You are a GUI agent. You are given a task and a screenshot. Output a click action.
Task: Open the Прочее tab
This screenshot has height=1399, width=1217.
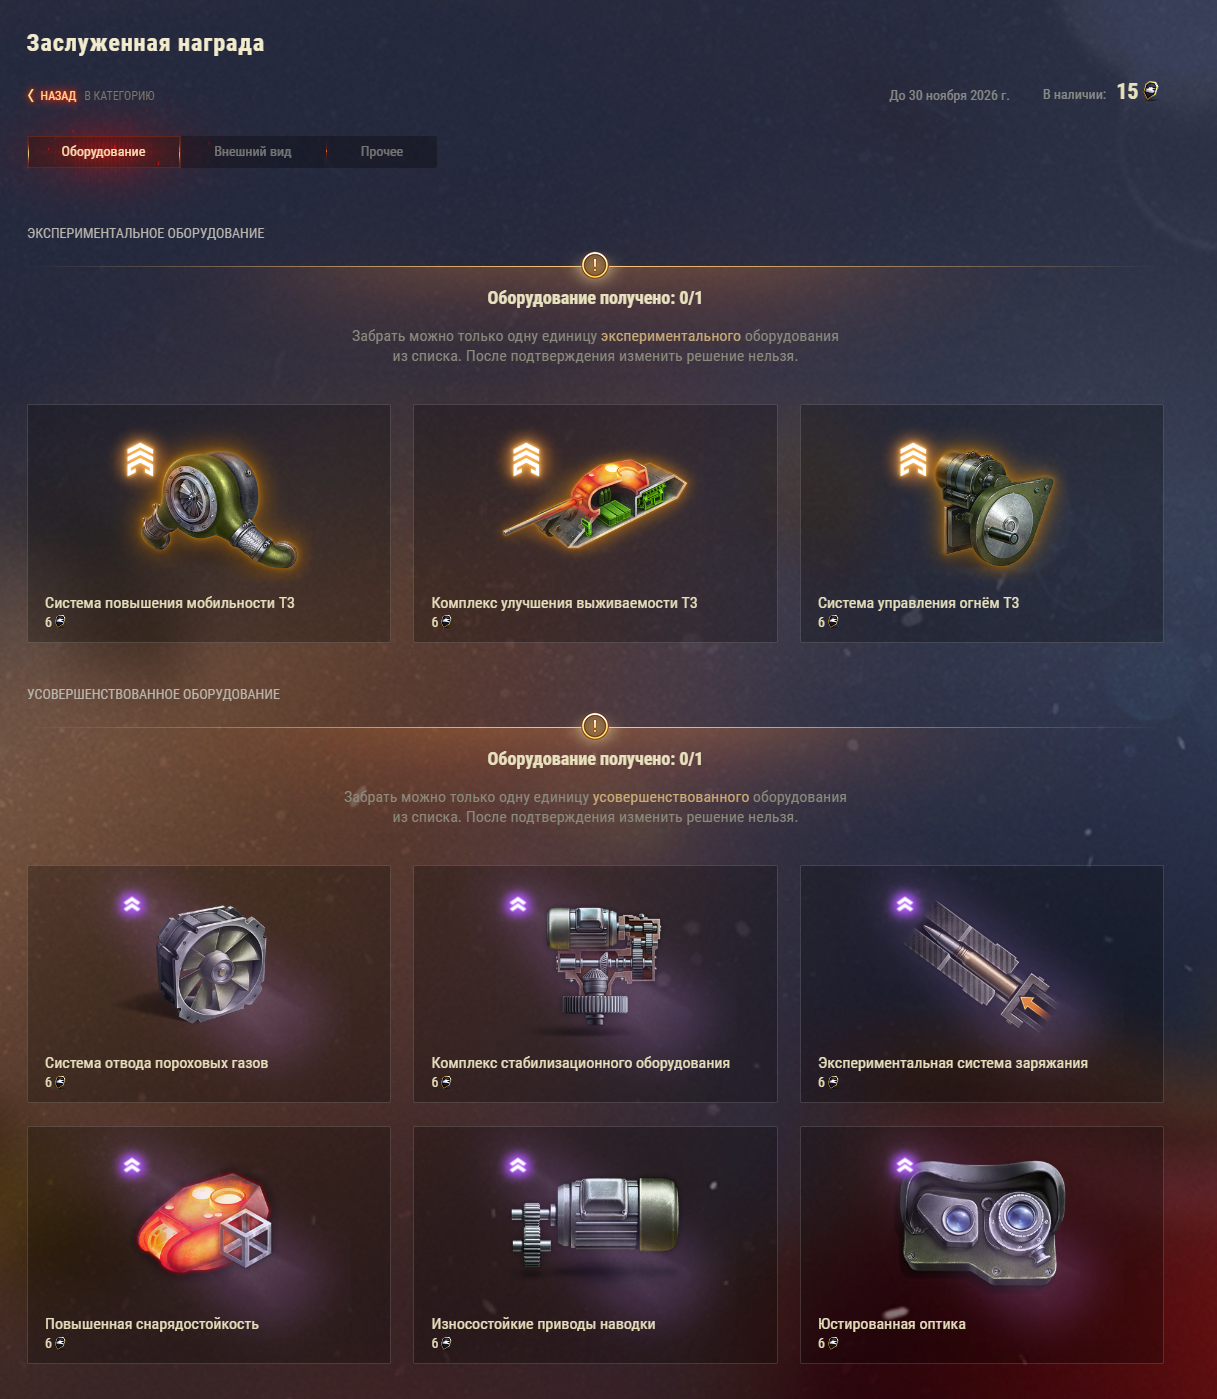[x=382, y=152]
